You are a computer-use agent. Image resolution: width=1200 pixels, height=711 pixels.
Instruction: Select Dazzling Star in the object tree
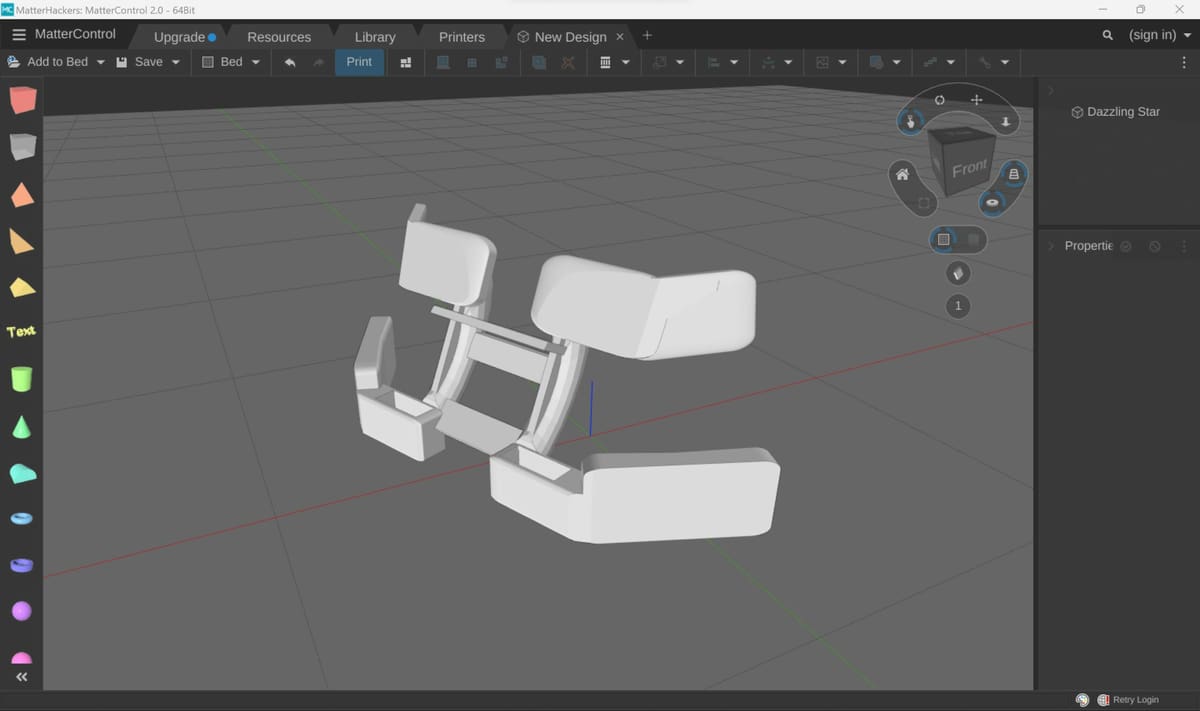(1122, 112)
